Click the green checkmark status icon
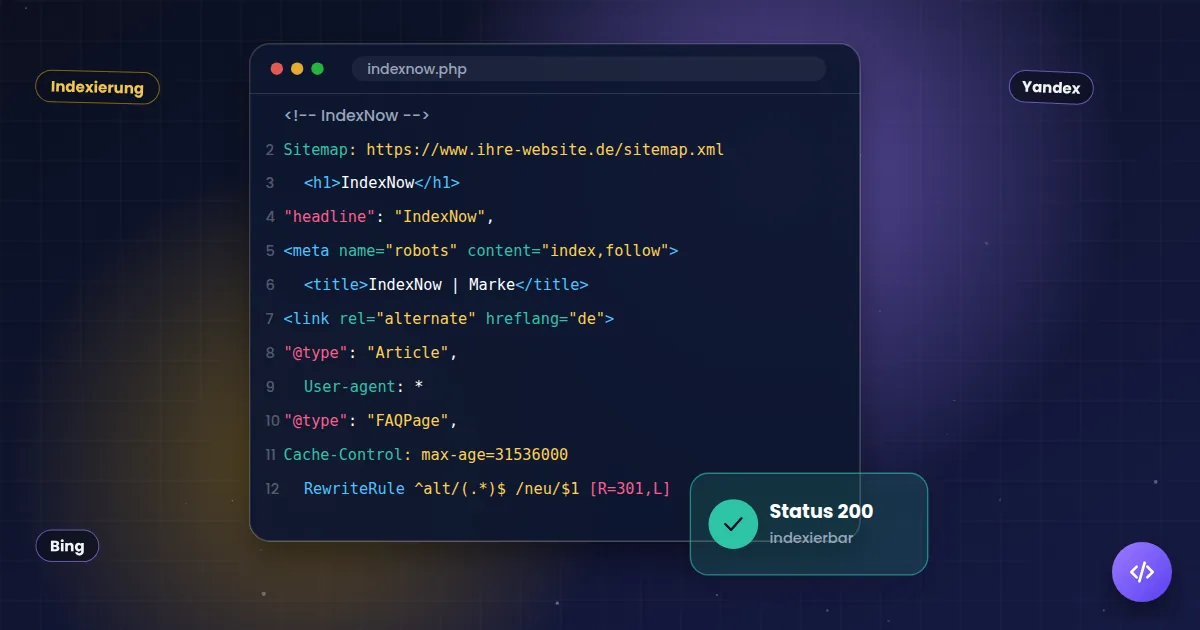Viewport: 1200px width, 630px height. 733,524
